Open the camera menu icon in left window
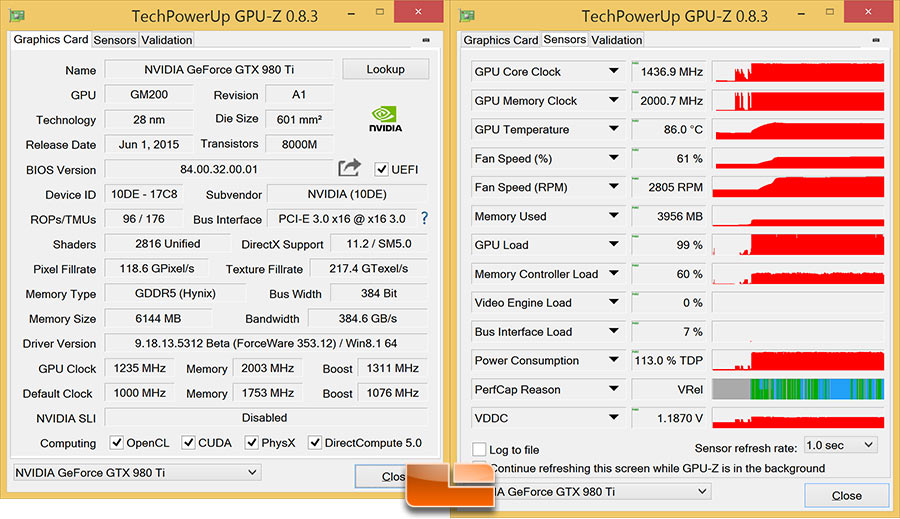The image size is (900, 519). 426,40
